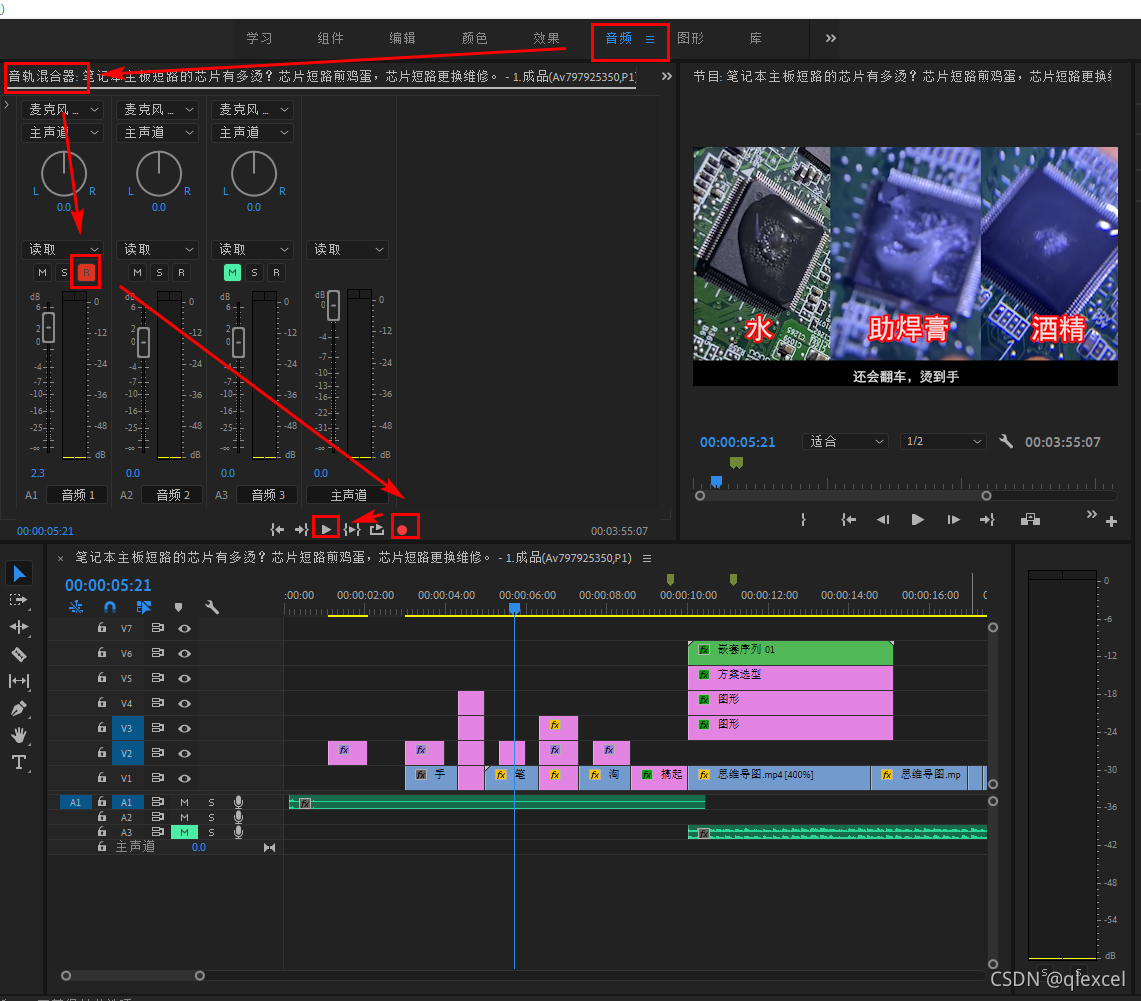Switch to the 颜色 workspace tab
Screen dimensions: 1141x1001
coord(474,38)
